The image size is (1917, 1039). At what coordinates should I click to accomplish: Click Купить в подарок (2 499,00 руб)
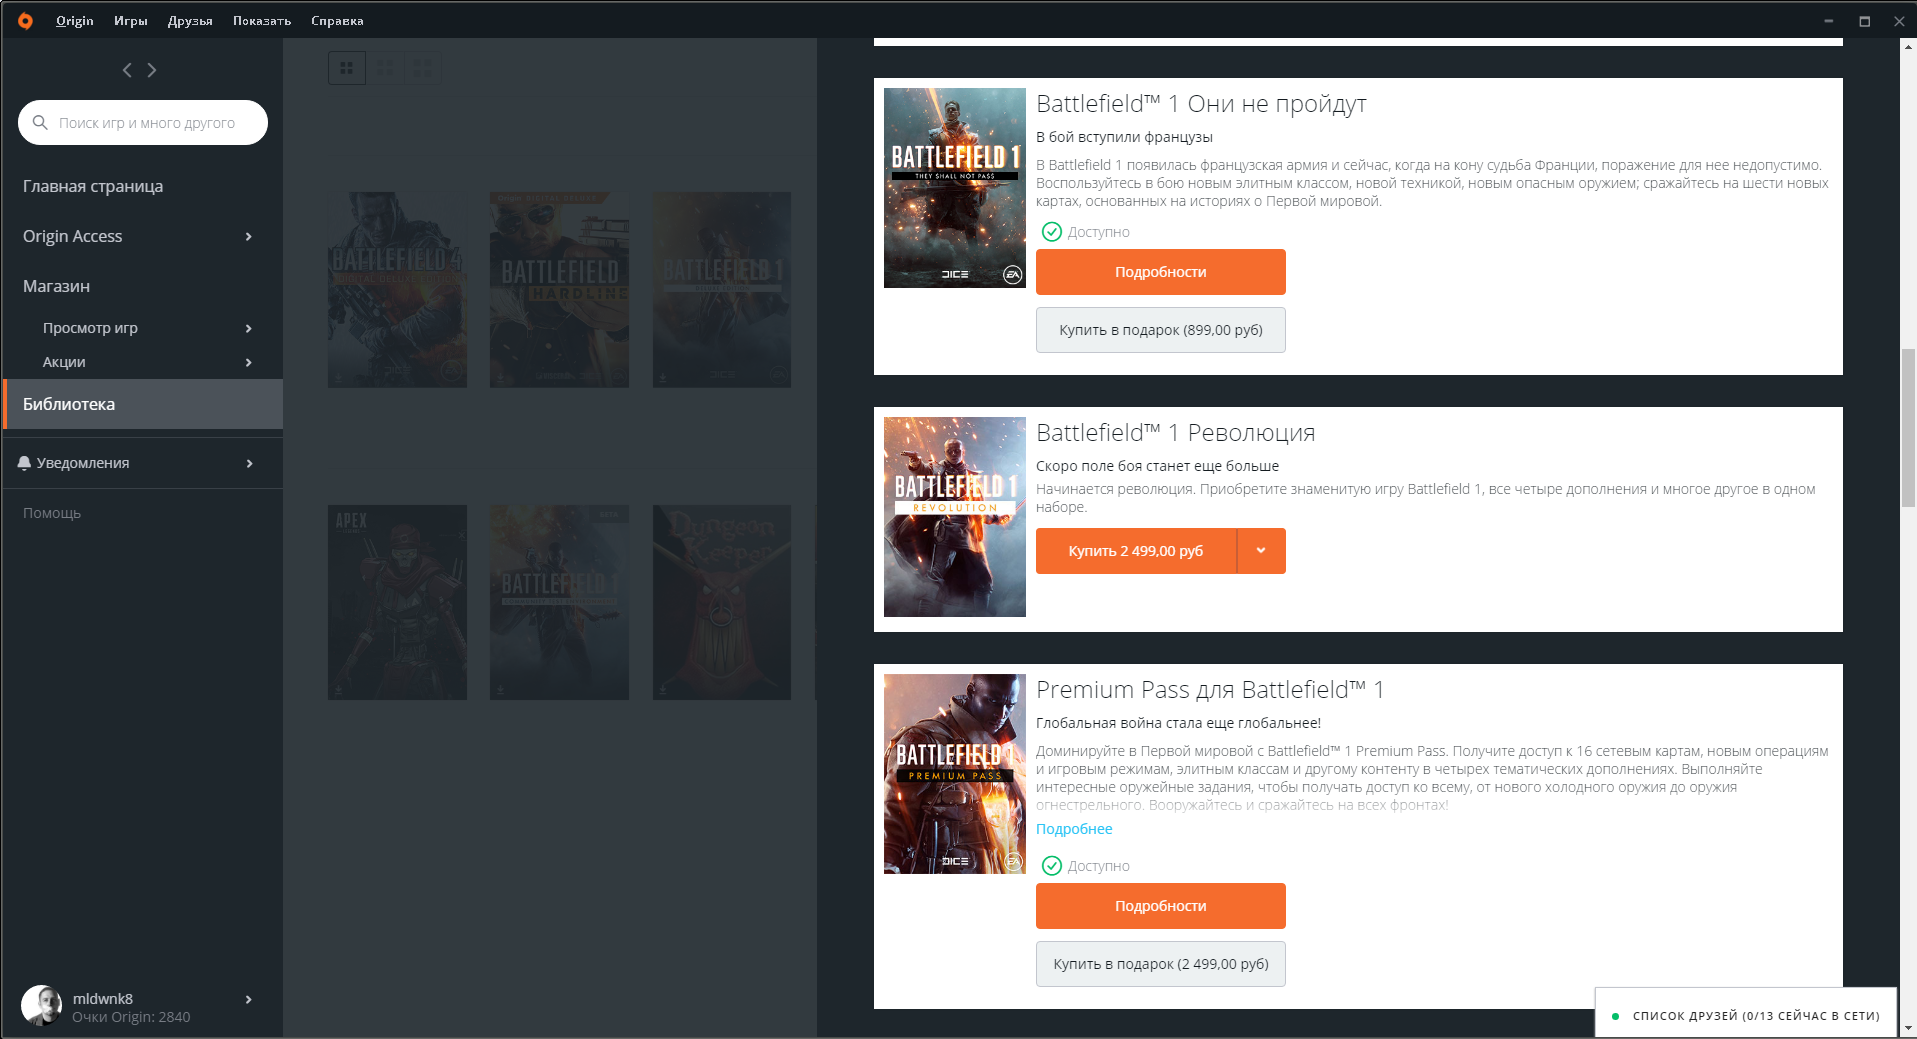pyautogui.click(x=1161, y=964)
